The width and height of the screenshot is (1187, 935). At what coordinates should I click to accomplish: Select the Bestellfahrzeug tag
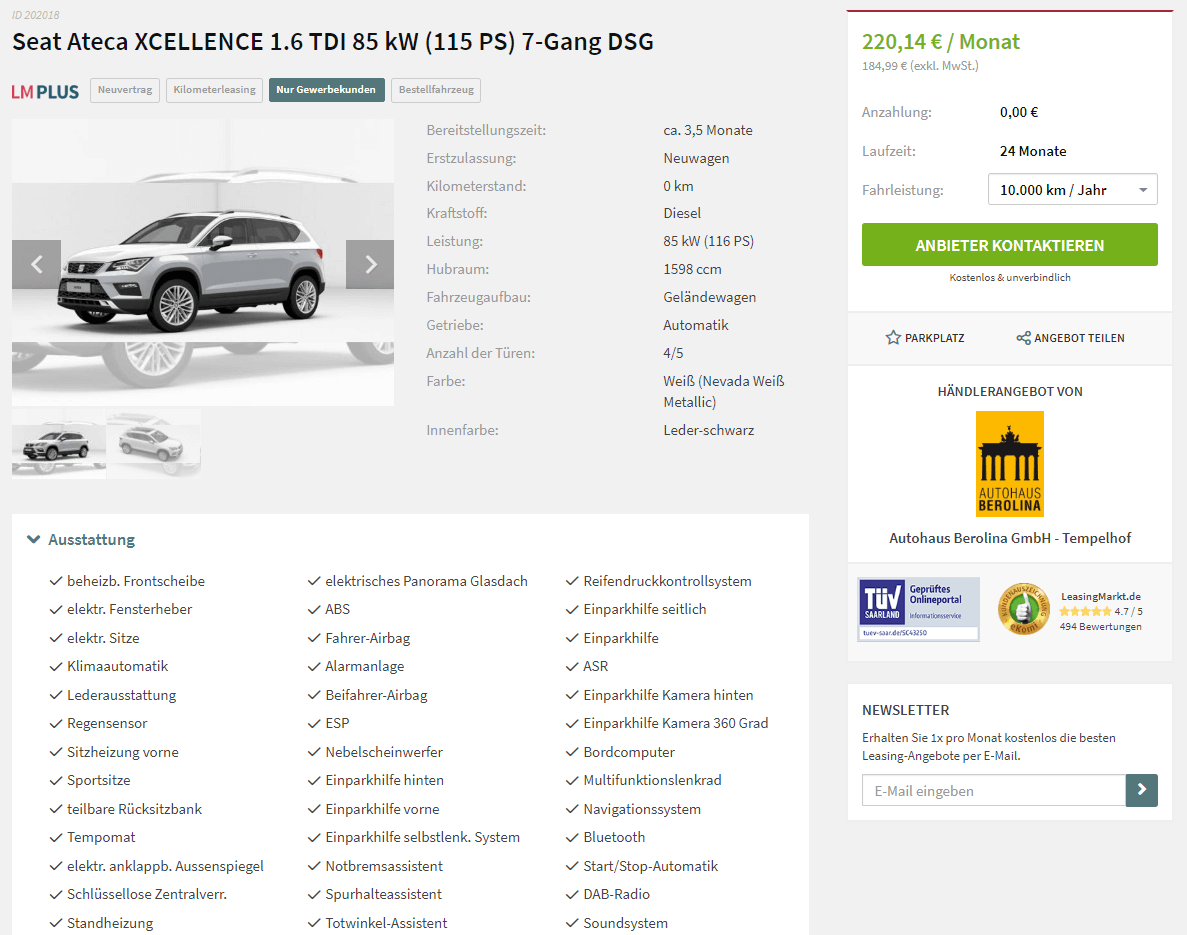[x=436, y=90]
